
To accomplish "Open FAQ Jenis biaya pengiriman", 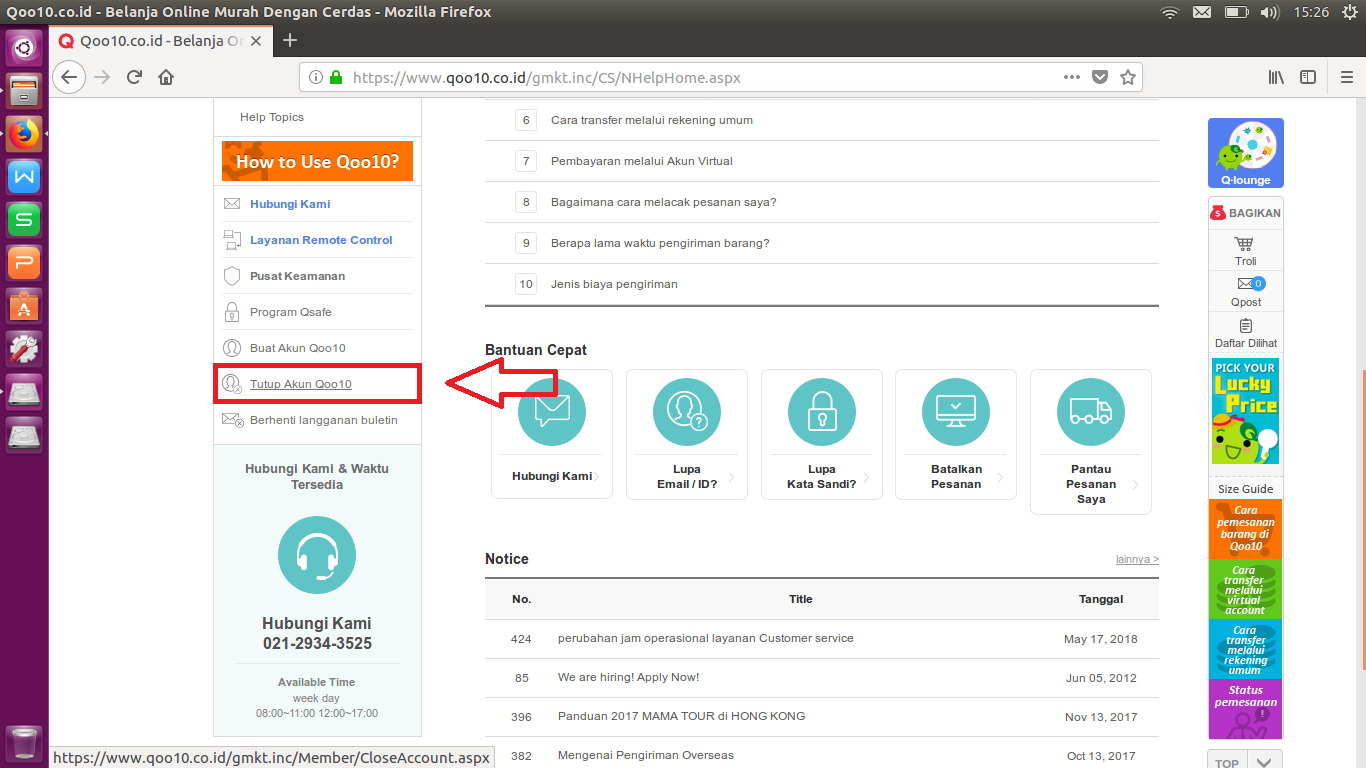I will [x=614, y=284].
